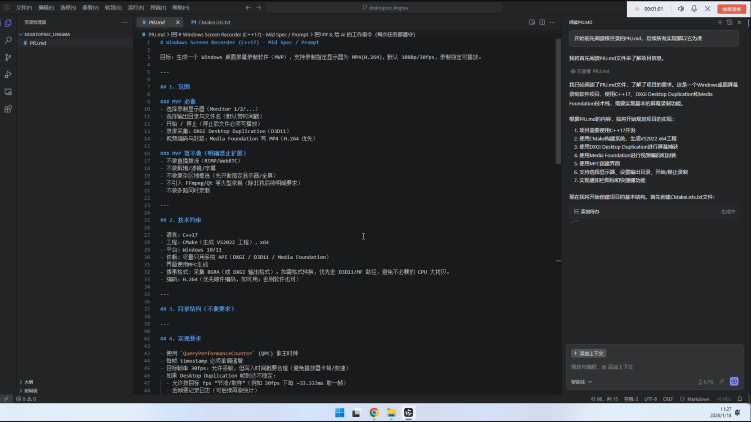Focus the chat message input field
This screenshot has height=422, width=751.
[654, 367]
